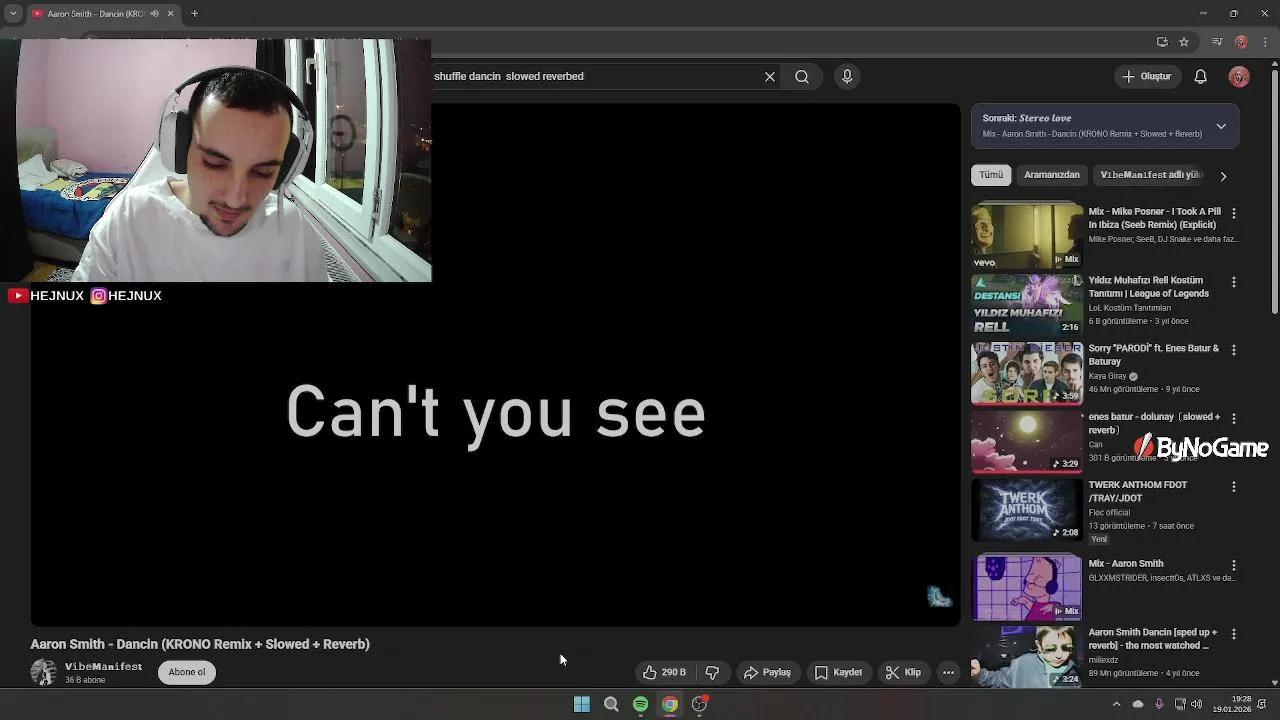
Task: Create a clip with Klip button
Action: tap(903, 672)
